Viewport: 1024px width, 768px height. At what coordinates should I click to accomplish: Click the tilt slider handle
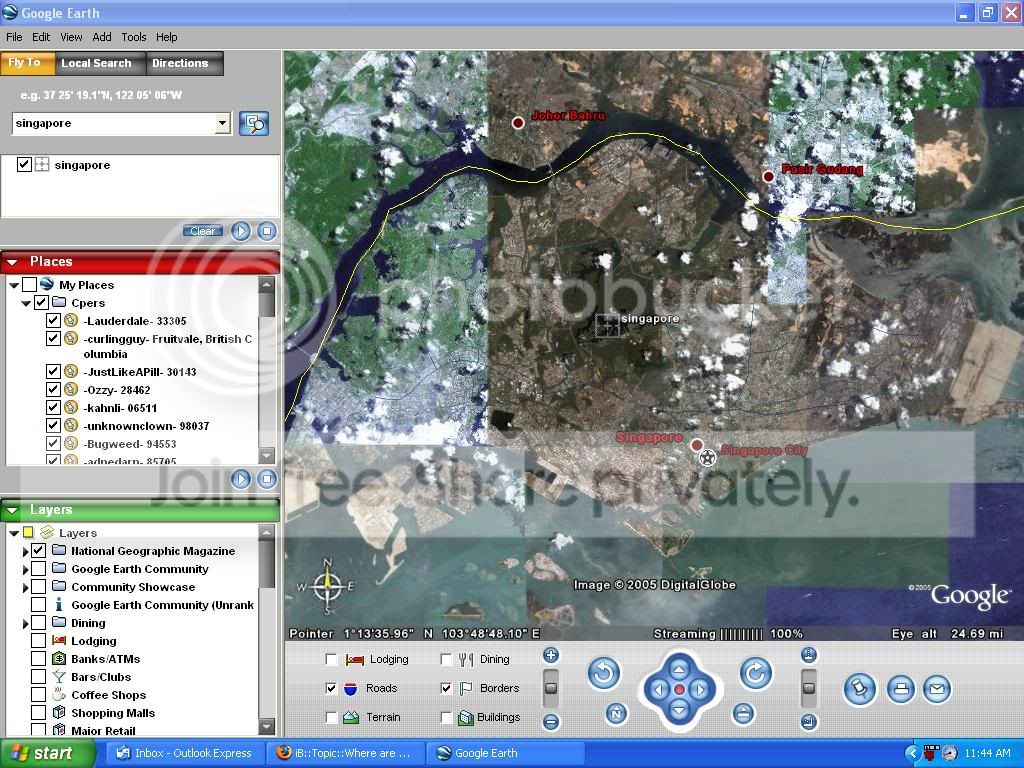[x=808, y=688]
